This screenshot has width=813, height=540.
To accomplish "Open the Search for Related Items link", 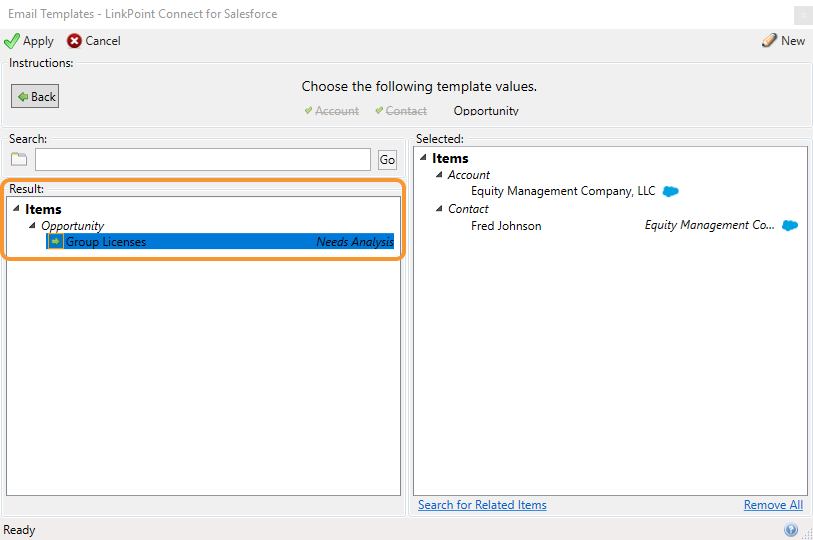I will click(x=482, y=505).
